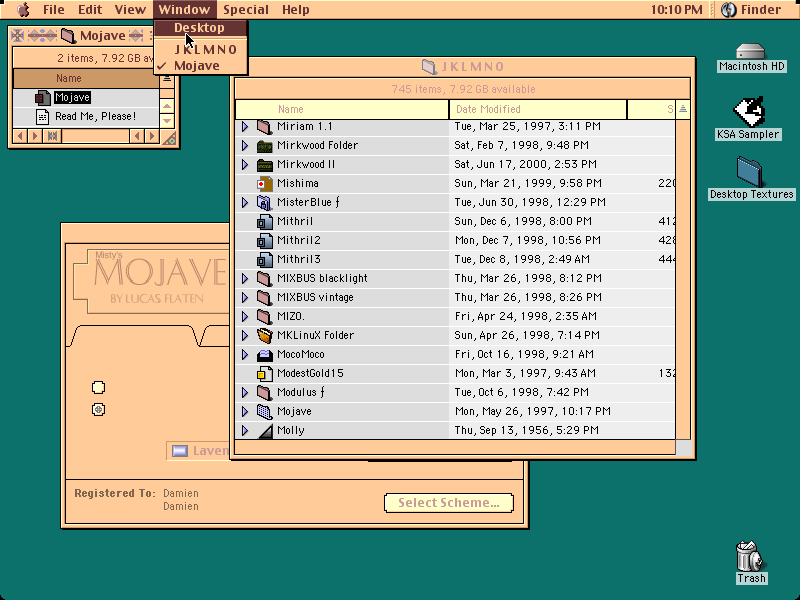Image resolution: width=800 pixels, height=600 pixels.
Task: Select the MKLinuX Folder icon
Action: point(264,335)
